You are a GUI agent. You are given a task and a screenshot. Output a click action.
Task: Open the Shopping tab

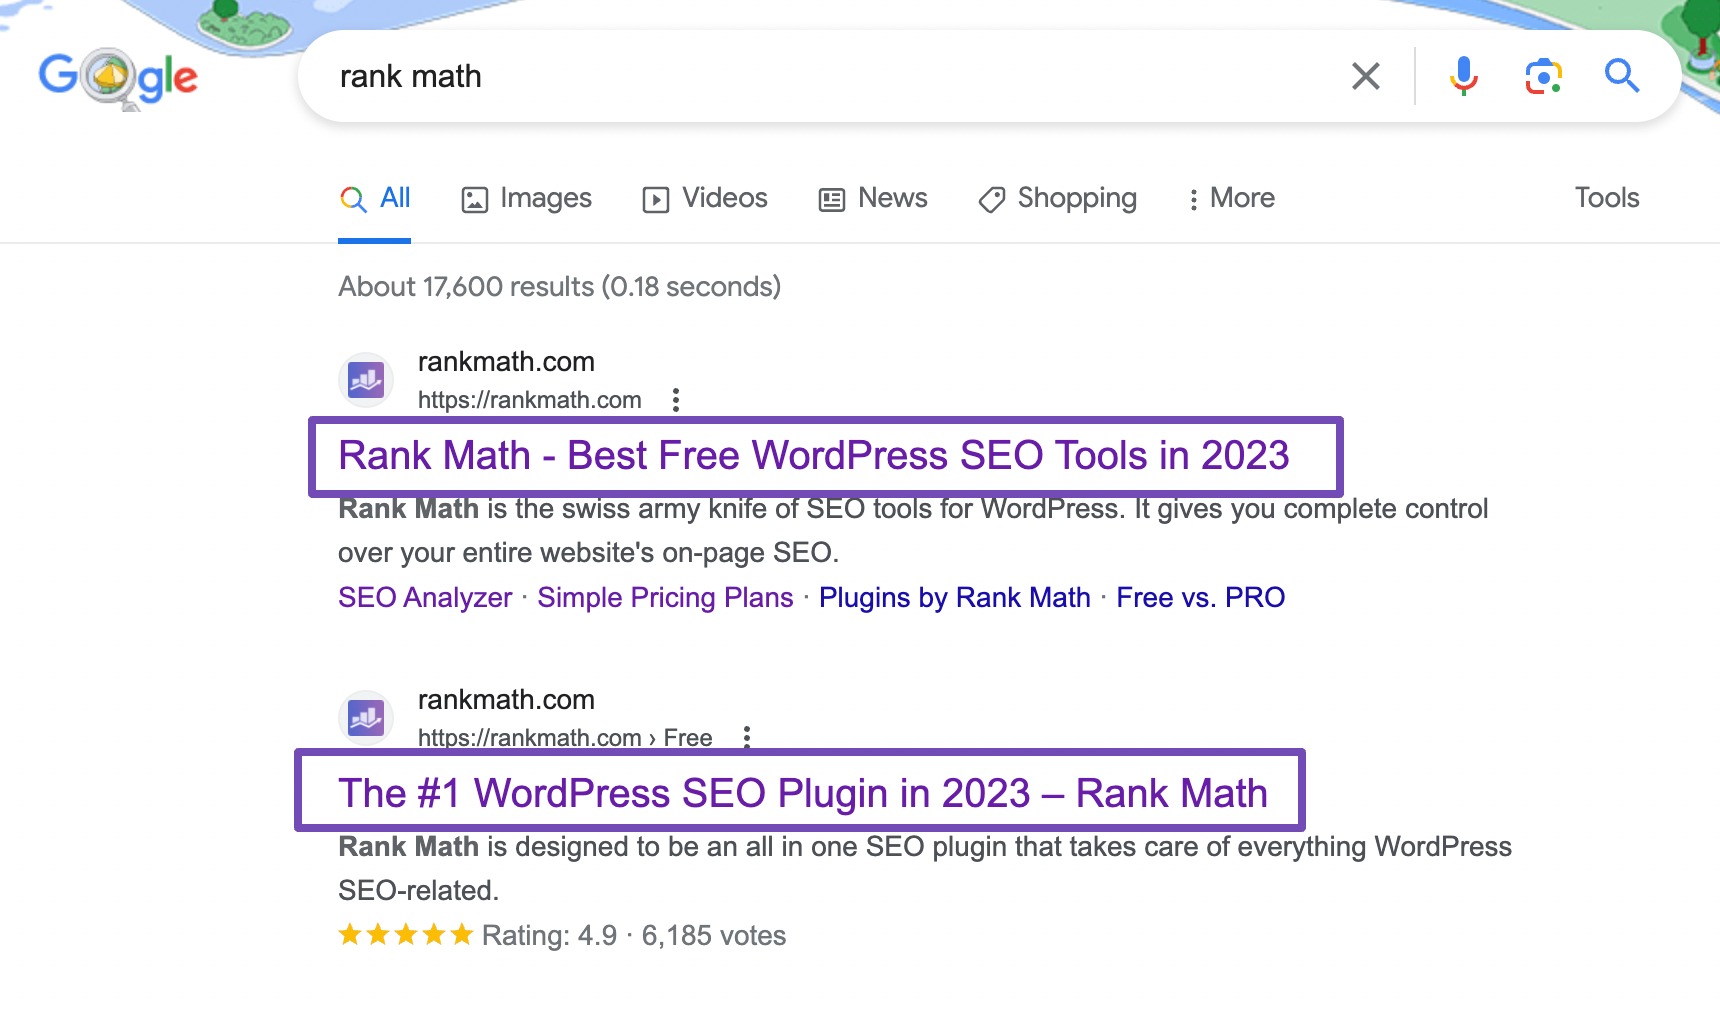point(1058,198)
